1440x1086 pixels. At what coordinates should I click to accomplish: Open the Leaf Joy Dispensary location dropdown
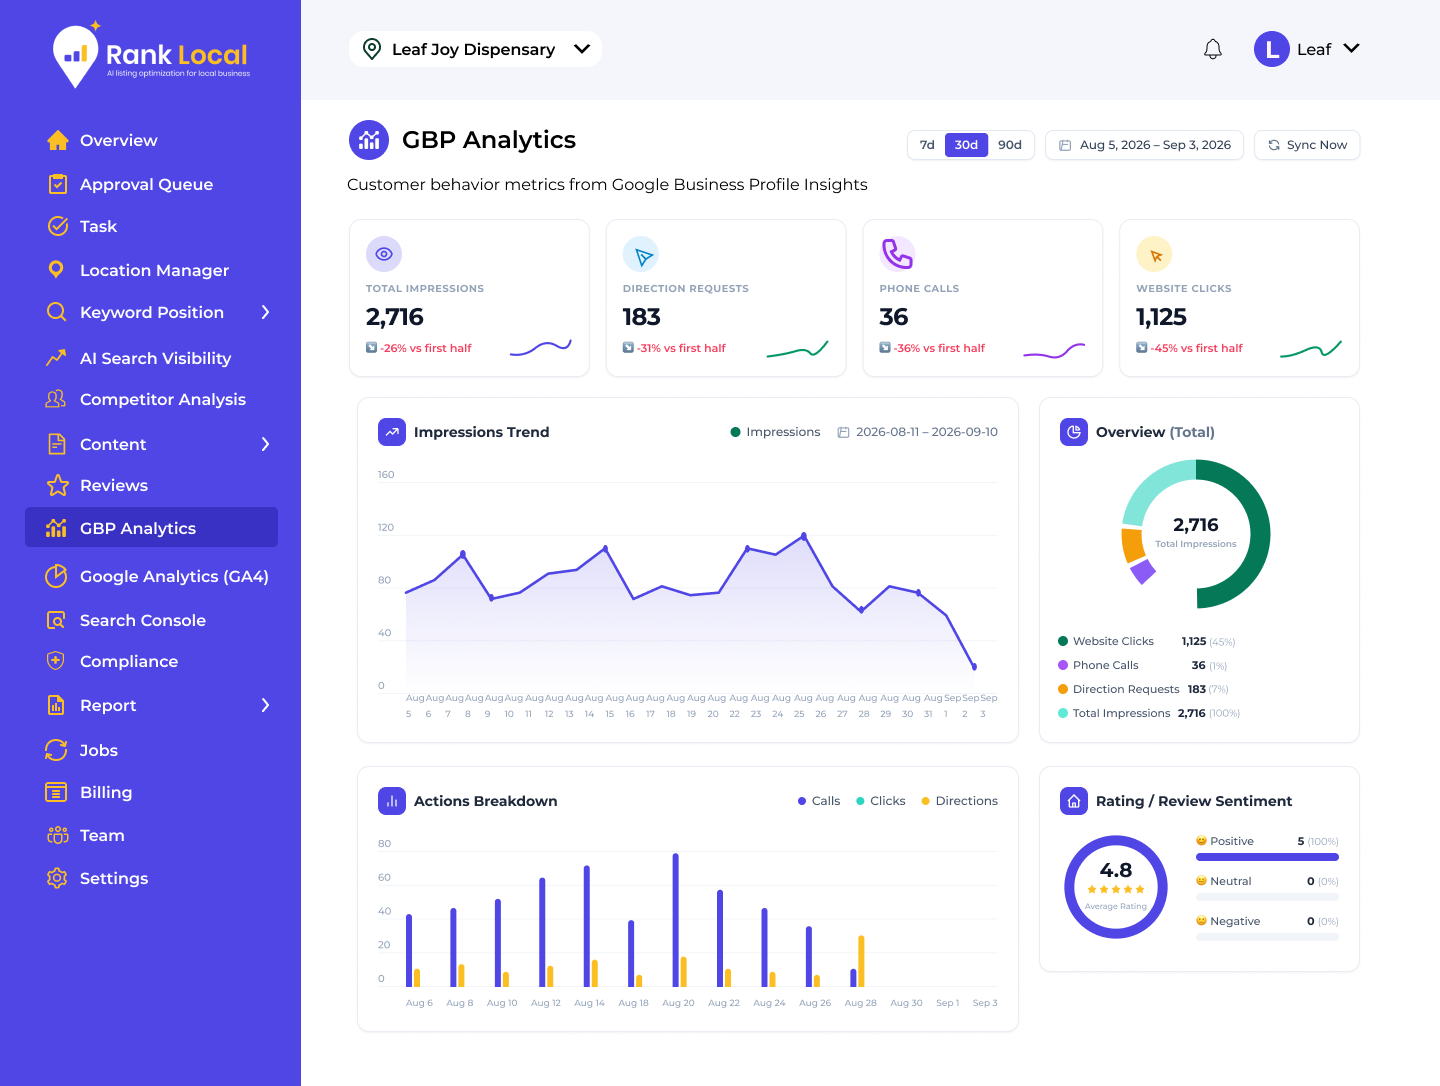point(475,49)
